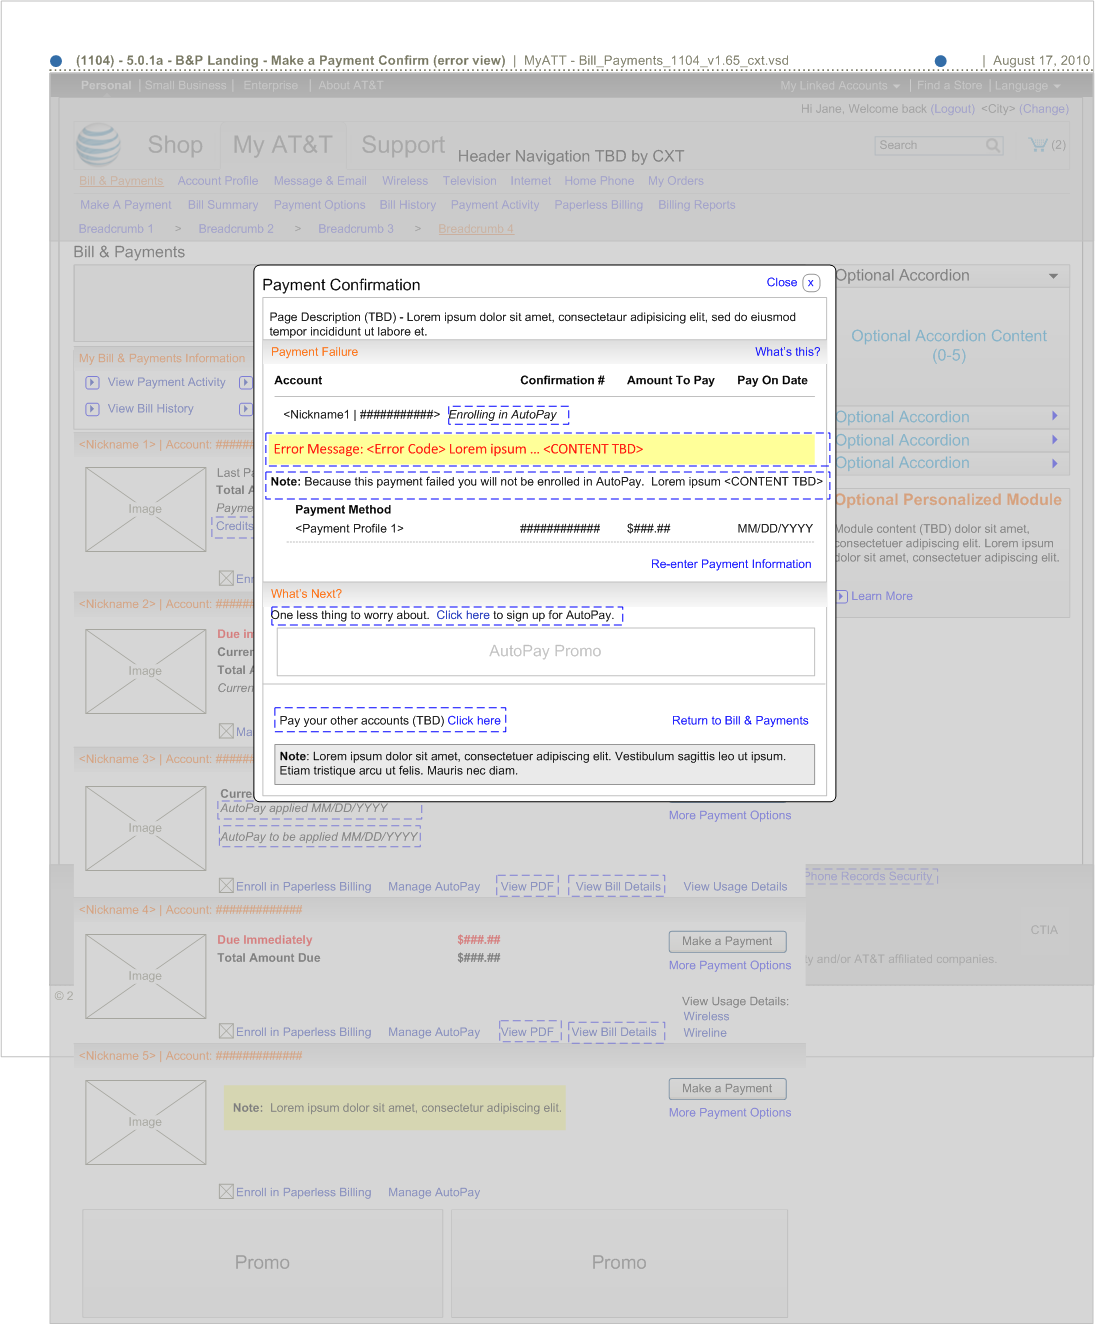Go to Payment Options submenu
This screenshot has height=1327, width=1095.
click(x=320, y=205)
